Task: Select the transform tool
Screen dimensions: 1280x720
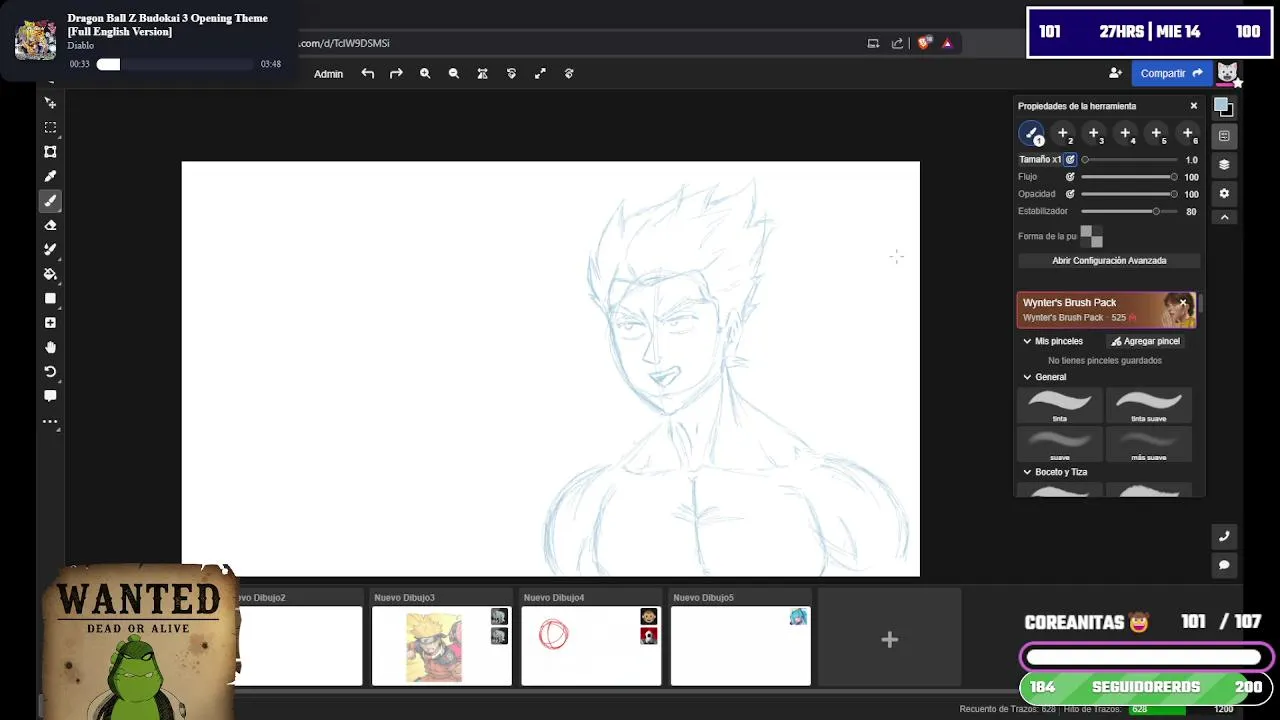Action: coord(50,152)
